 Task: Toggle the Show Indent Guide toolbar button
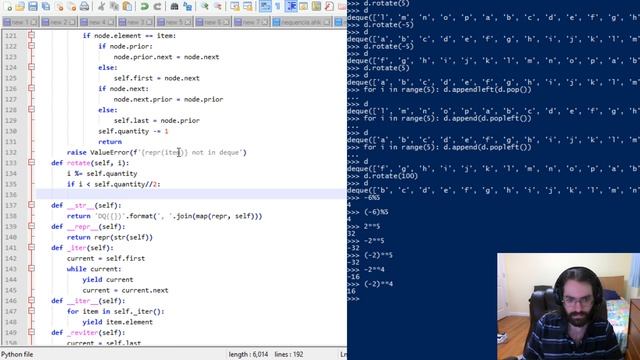pyautogui.click(x=291, y=6)
